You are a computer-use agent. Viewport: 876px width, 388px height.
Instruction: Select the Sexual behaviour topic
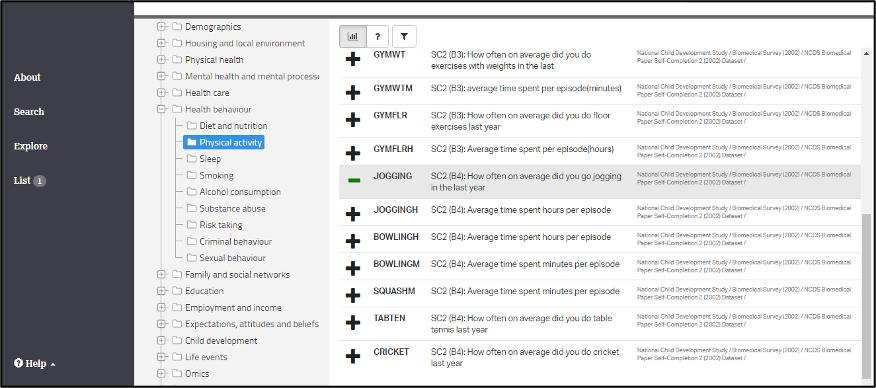click(x=232, y=258)
